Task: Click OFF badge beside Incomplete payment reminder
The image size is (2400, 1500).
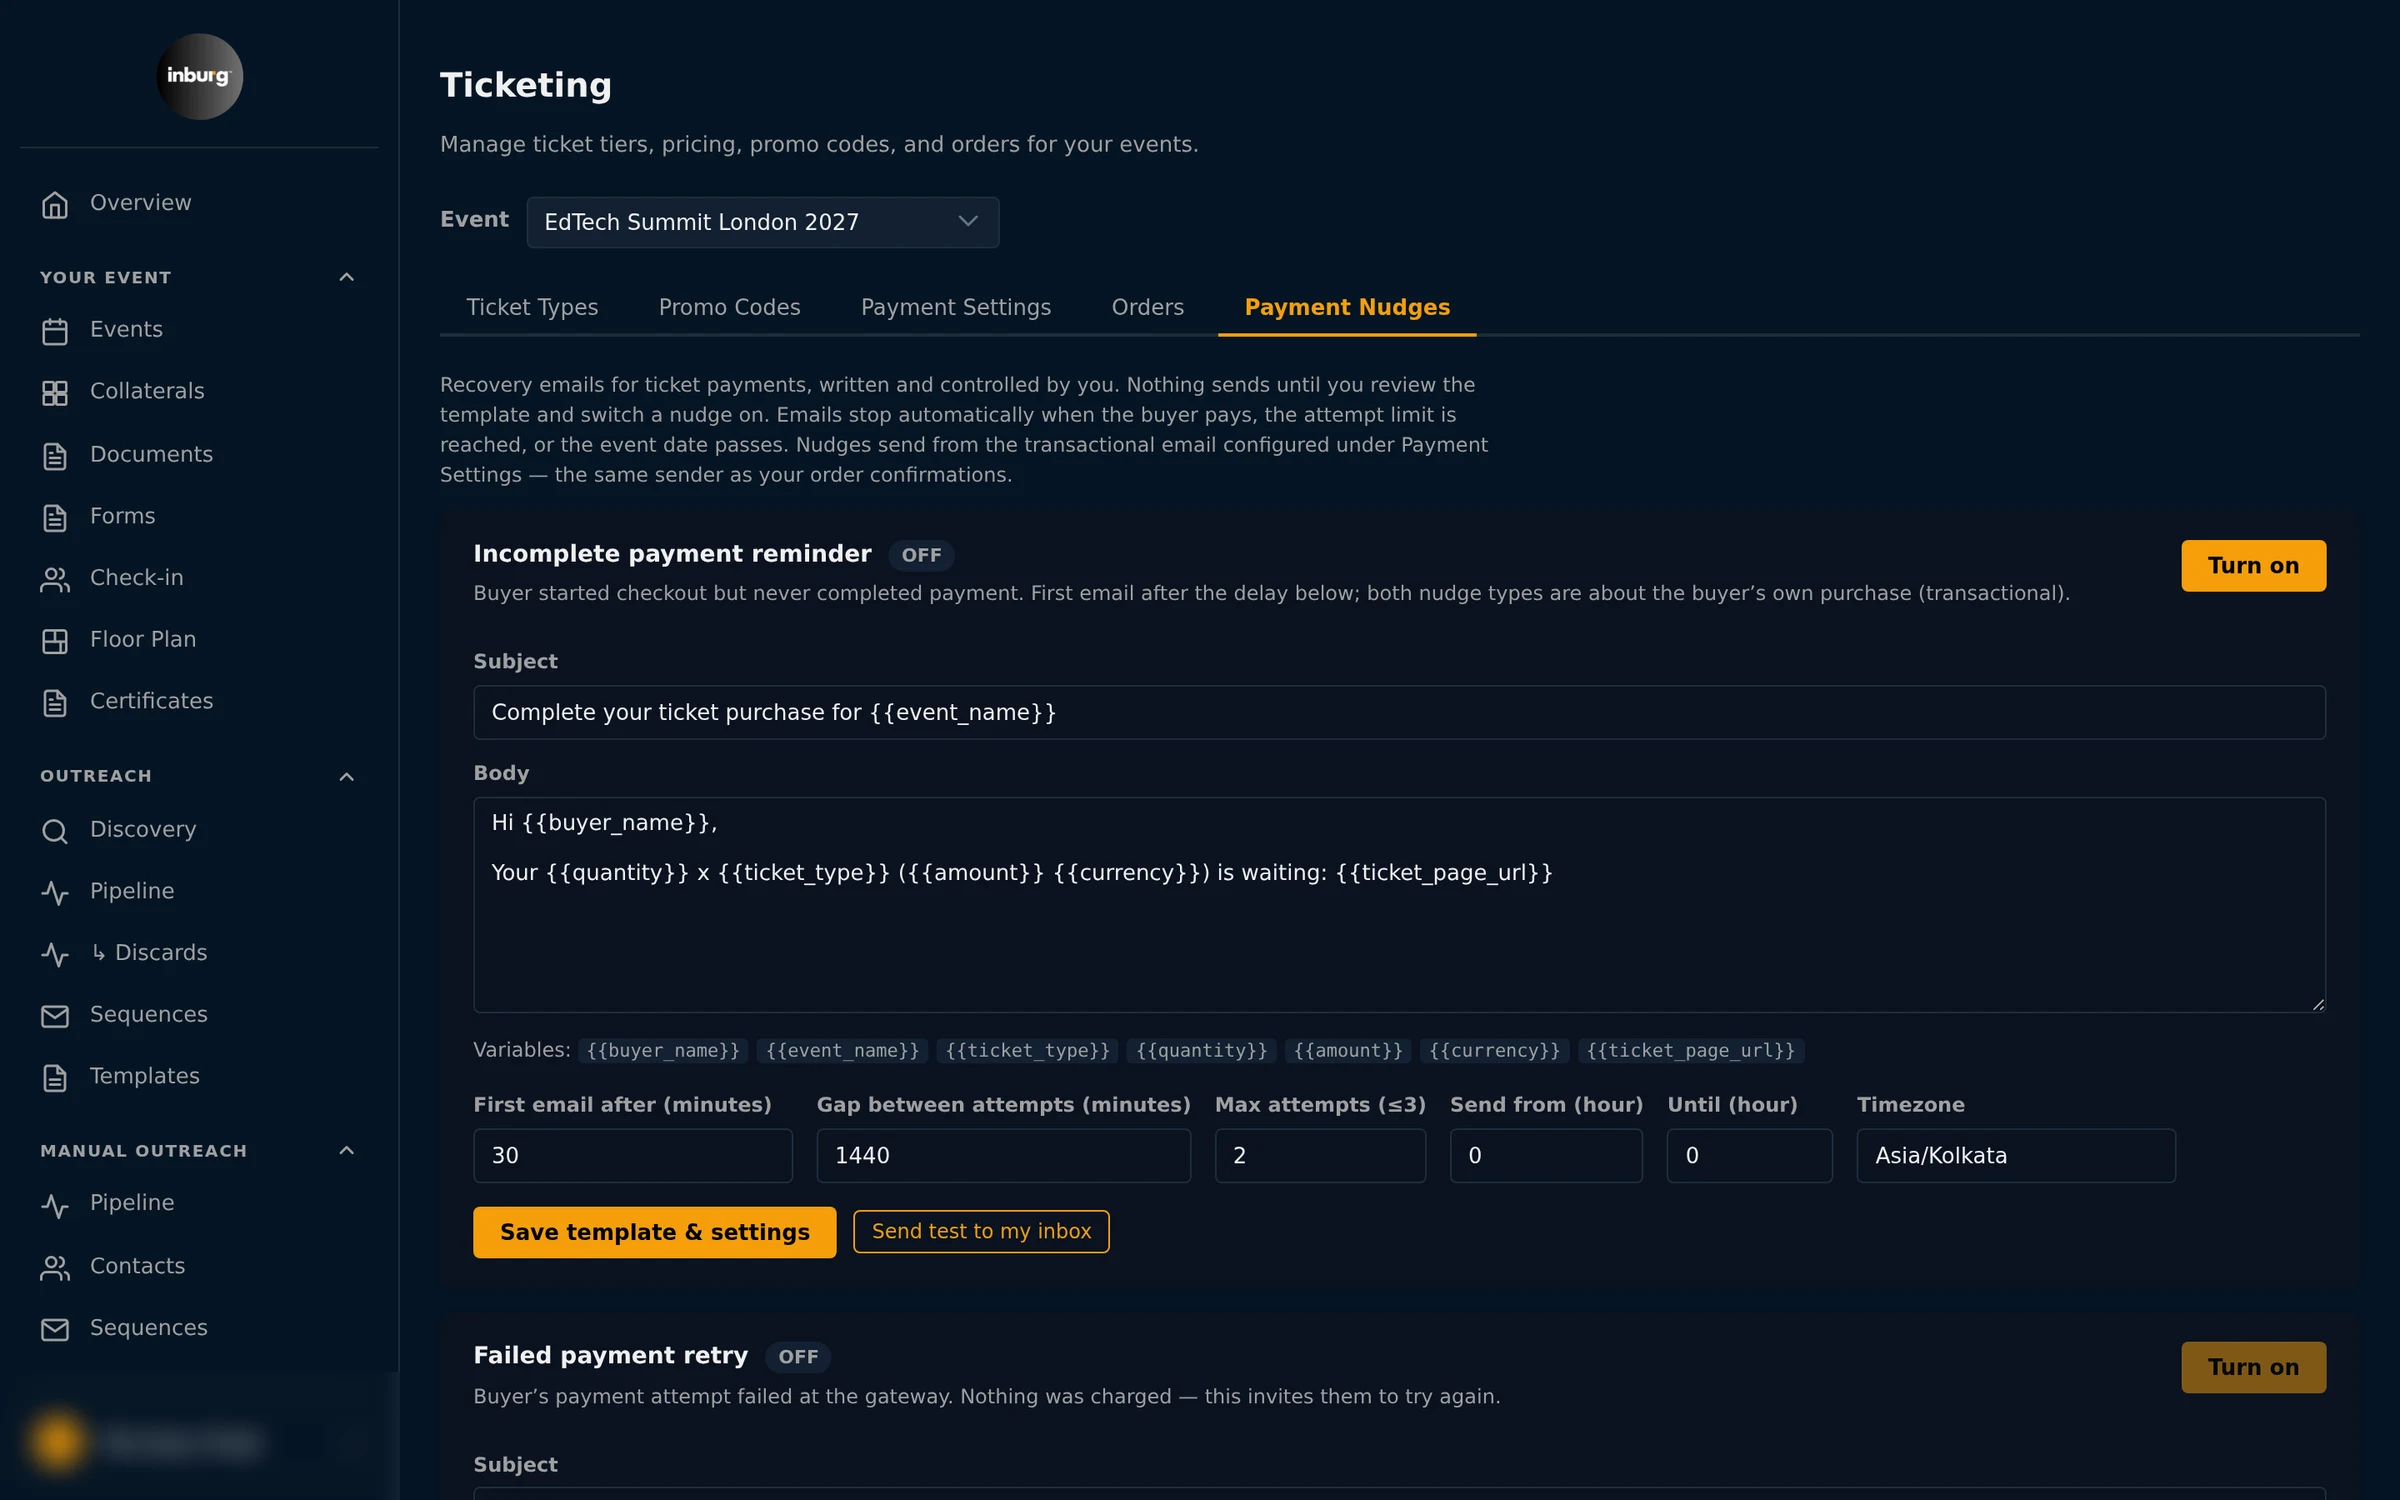Action: point(920,555)
